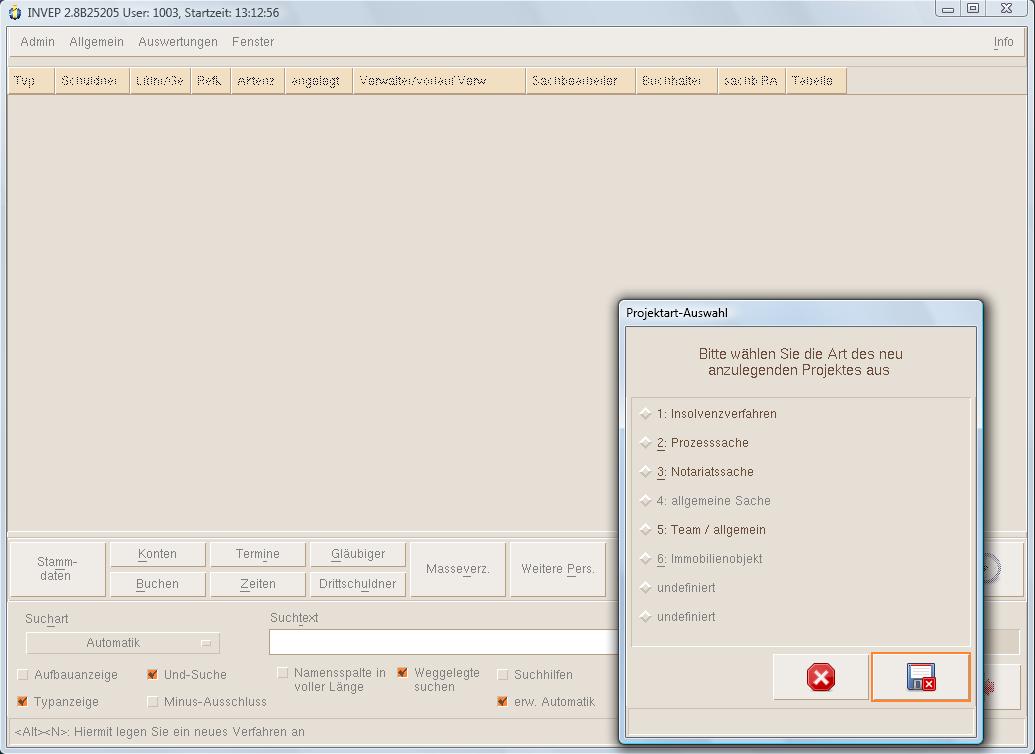Click the Masseverz. button
This screenshot has height=754, width=1035.
[x=457, y=569]
